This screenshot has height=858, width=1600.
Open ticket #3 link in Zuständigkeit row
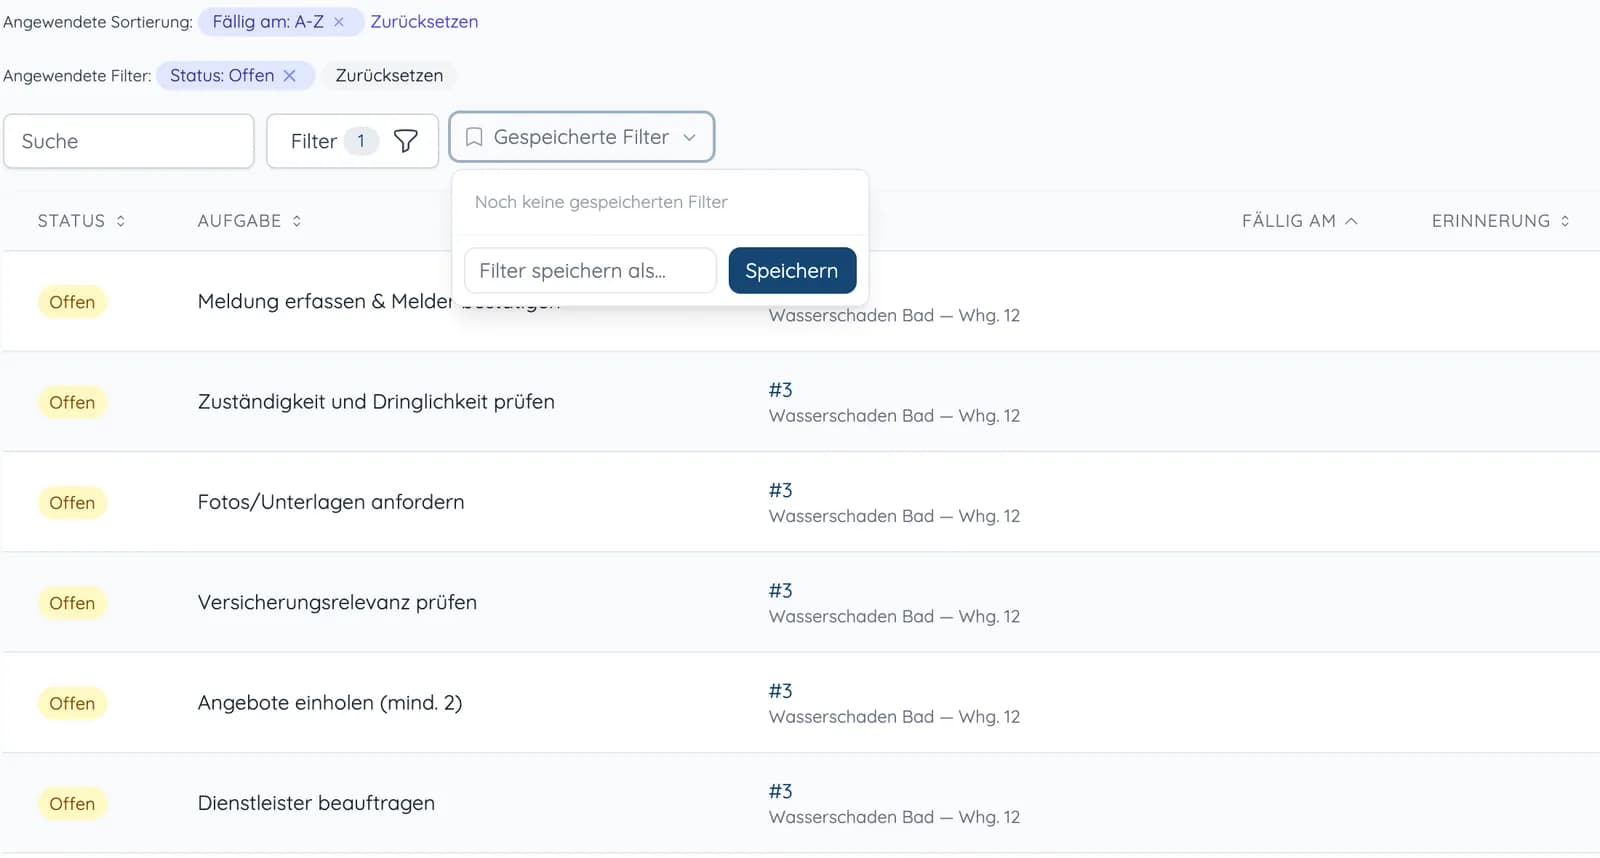(781, 390)
